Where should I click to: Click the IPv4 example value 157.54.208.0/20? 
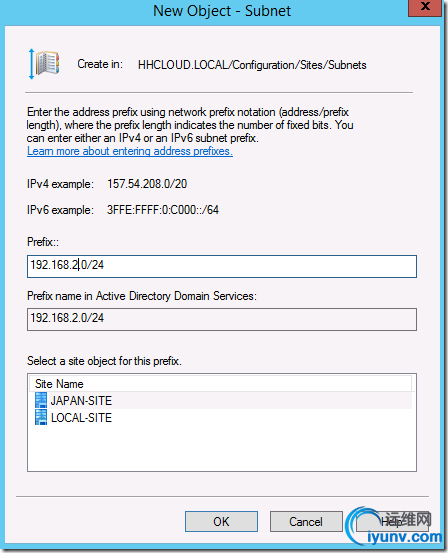pyautogui.click(x=147, y=184)
